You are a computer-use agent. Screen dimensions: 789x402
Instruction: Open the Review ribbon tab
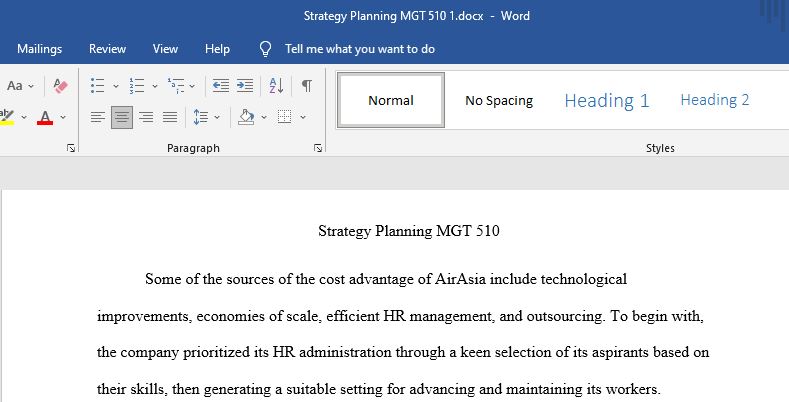coord(107,49)
